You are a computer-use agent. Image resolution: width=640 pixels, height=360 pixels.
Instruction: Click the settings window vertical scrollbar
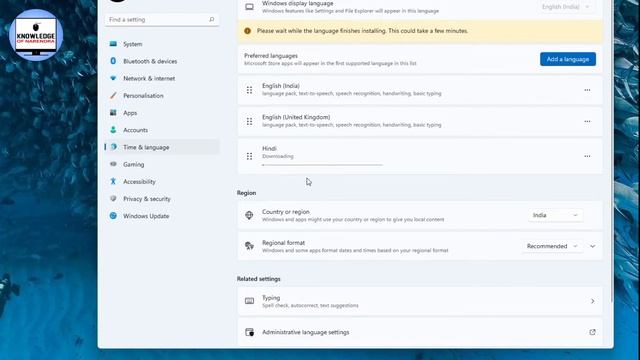click(x=611, y=151)
